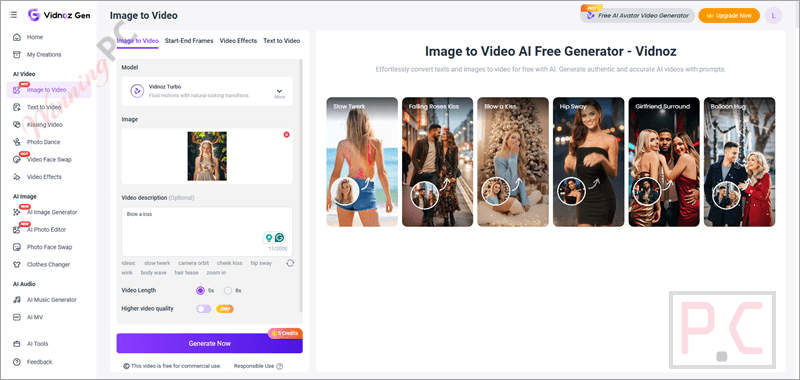The image size is (800, 380).
Task: Open the Girlfriend Surround example card
Action: coord(664,162)
